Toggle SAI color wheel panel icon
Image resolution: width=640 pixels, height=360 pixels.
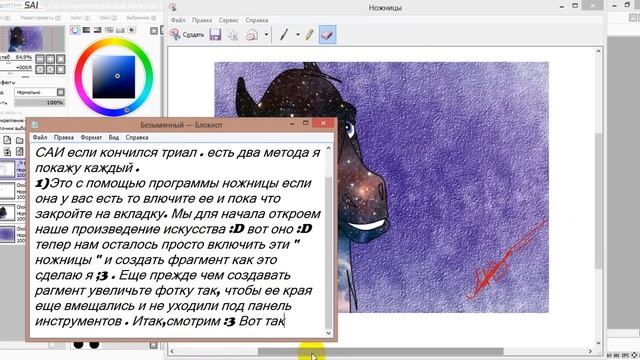75,30
